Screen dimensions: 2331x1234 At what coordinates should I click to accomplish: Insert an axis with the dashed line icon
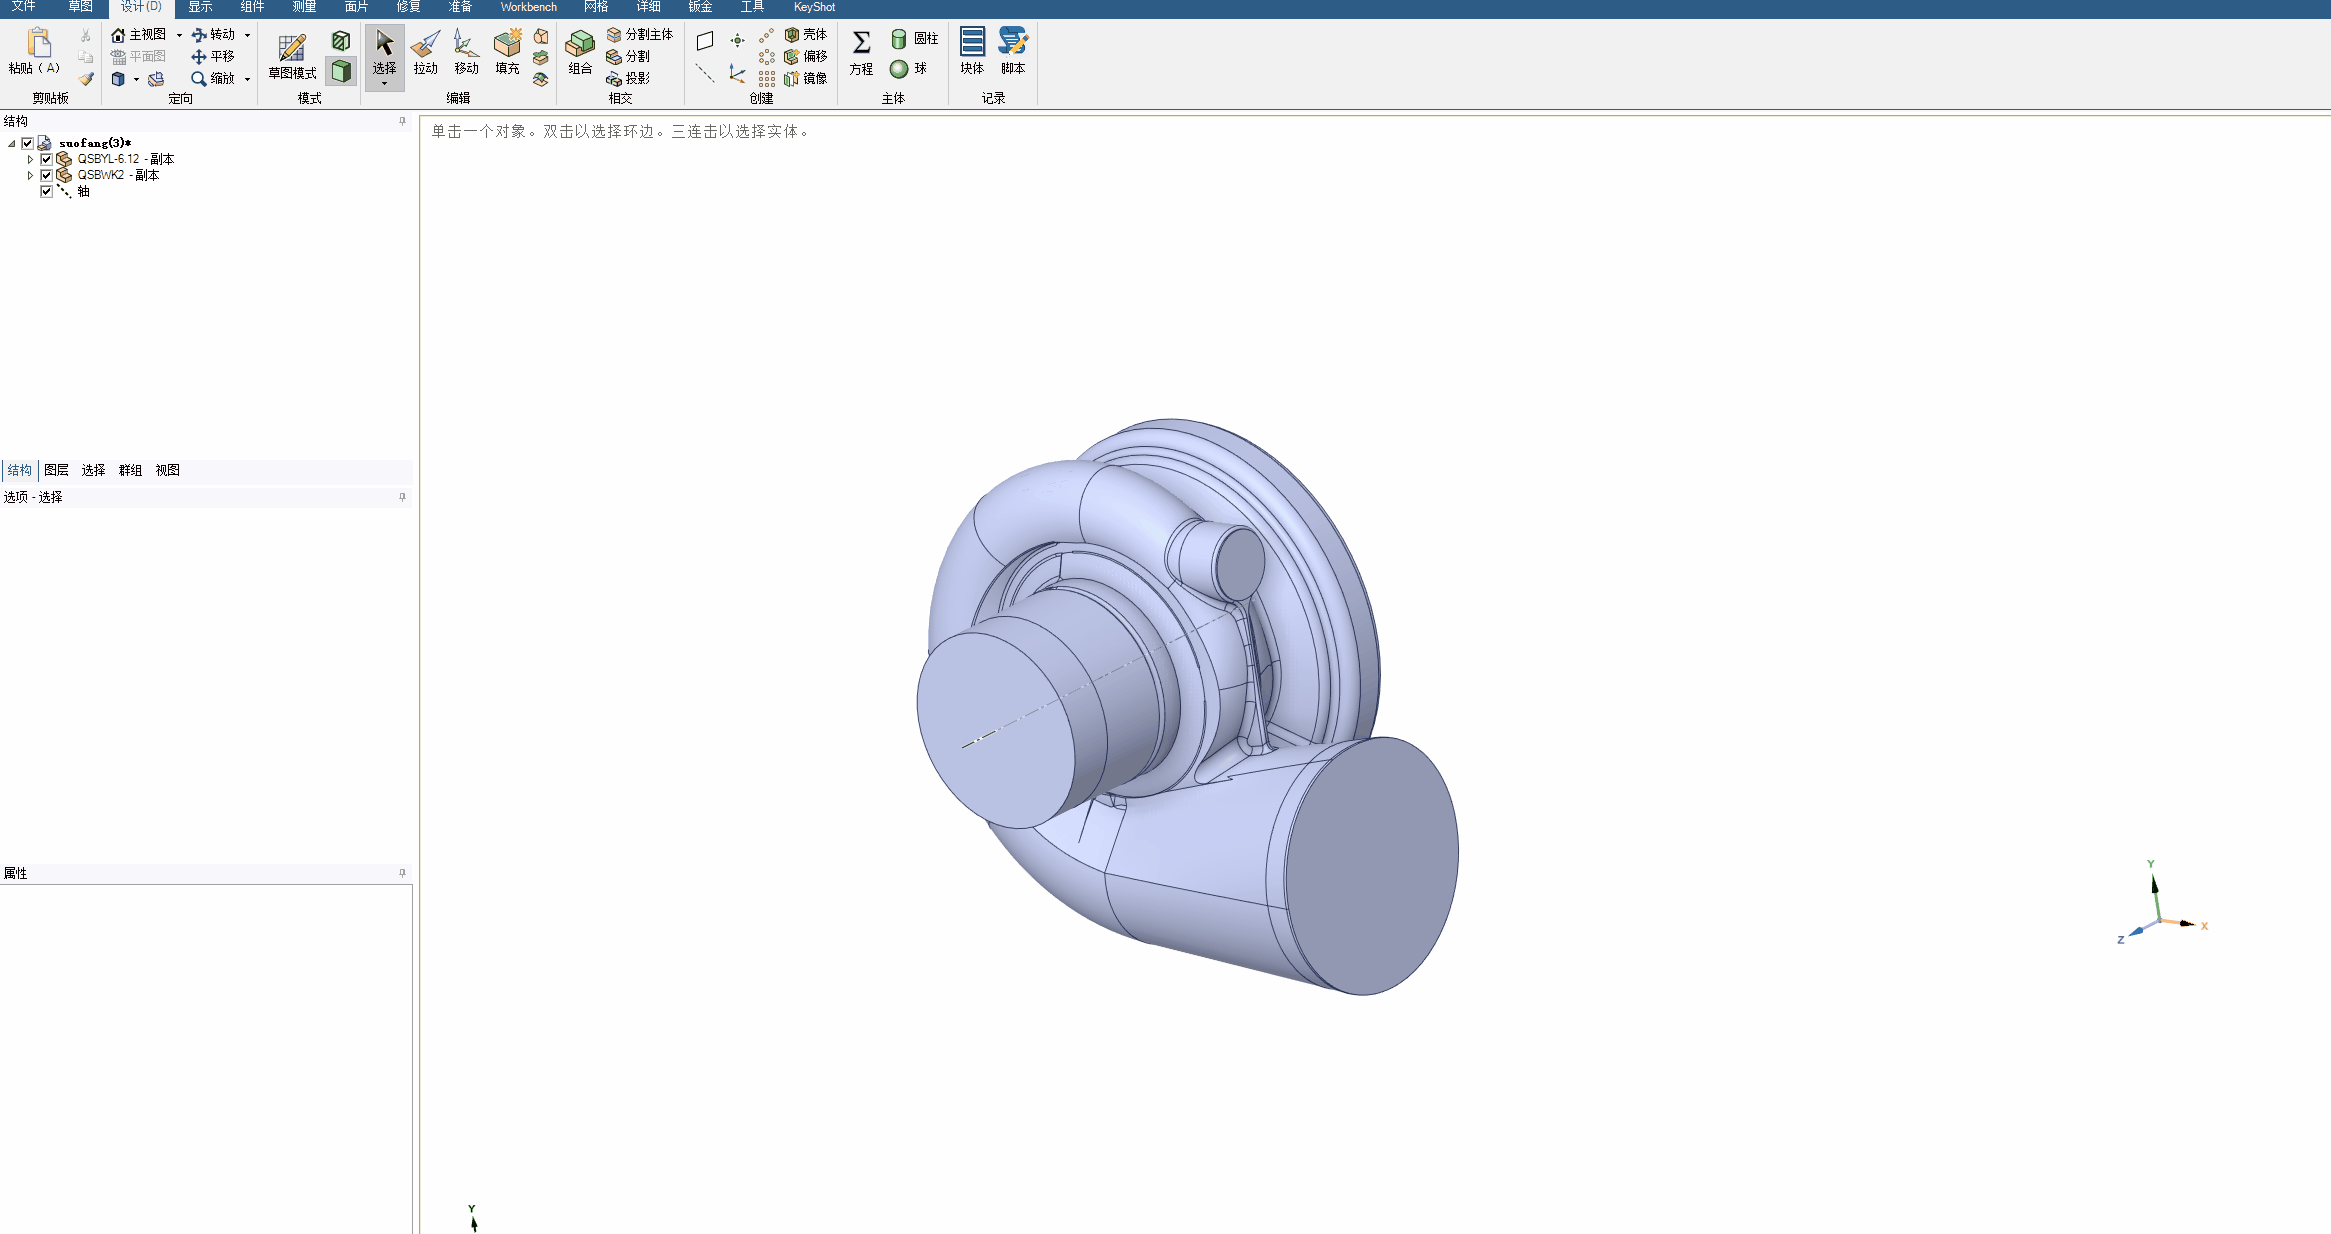pos(705,73)
